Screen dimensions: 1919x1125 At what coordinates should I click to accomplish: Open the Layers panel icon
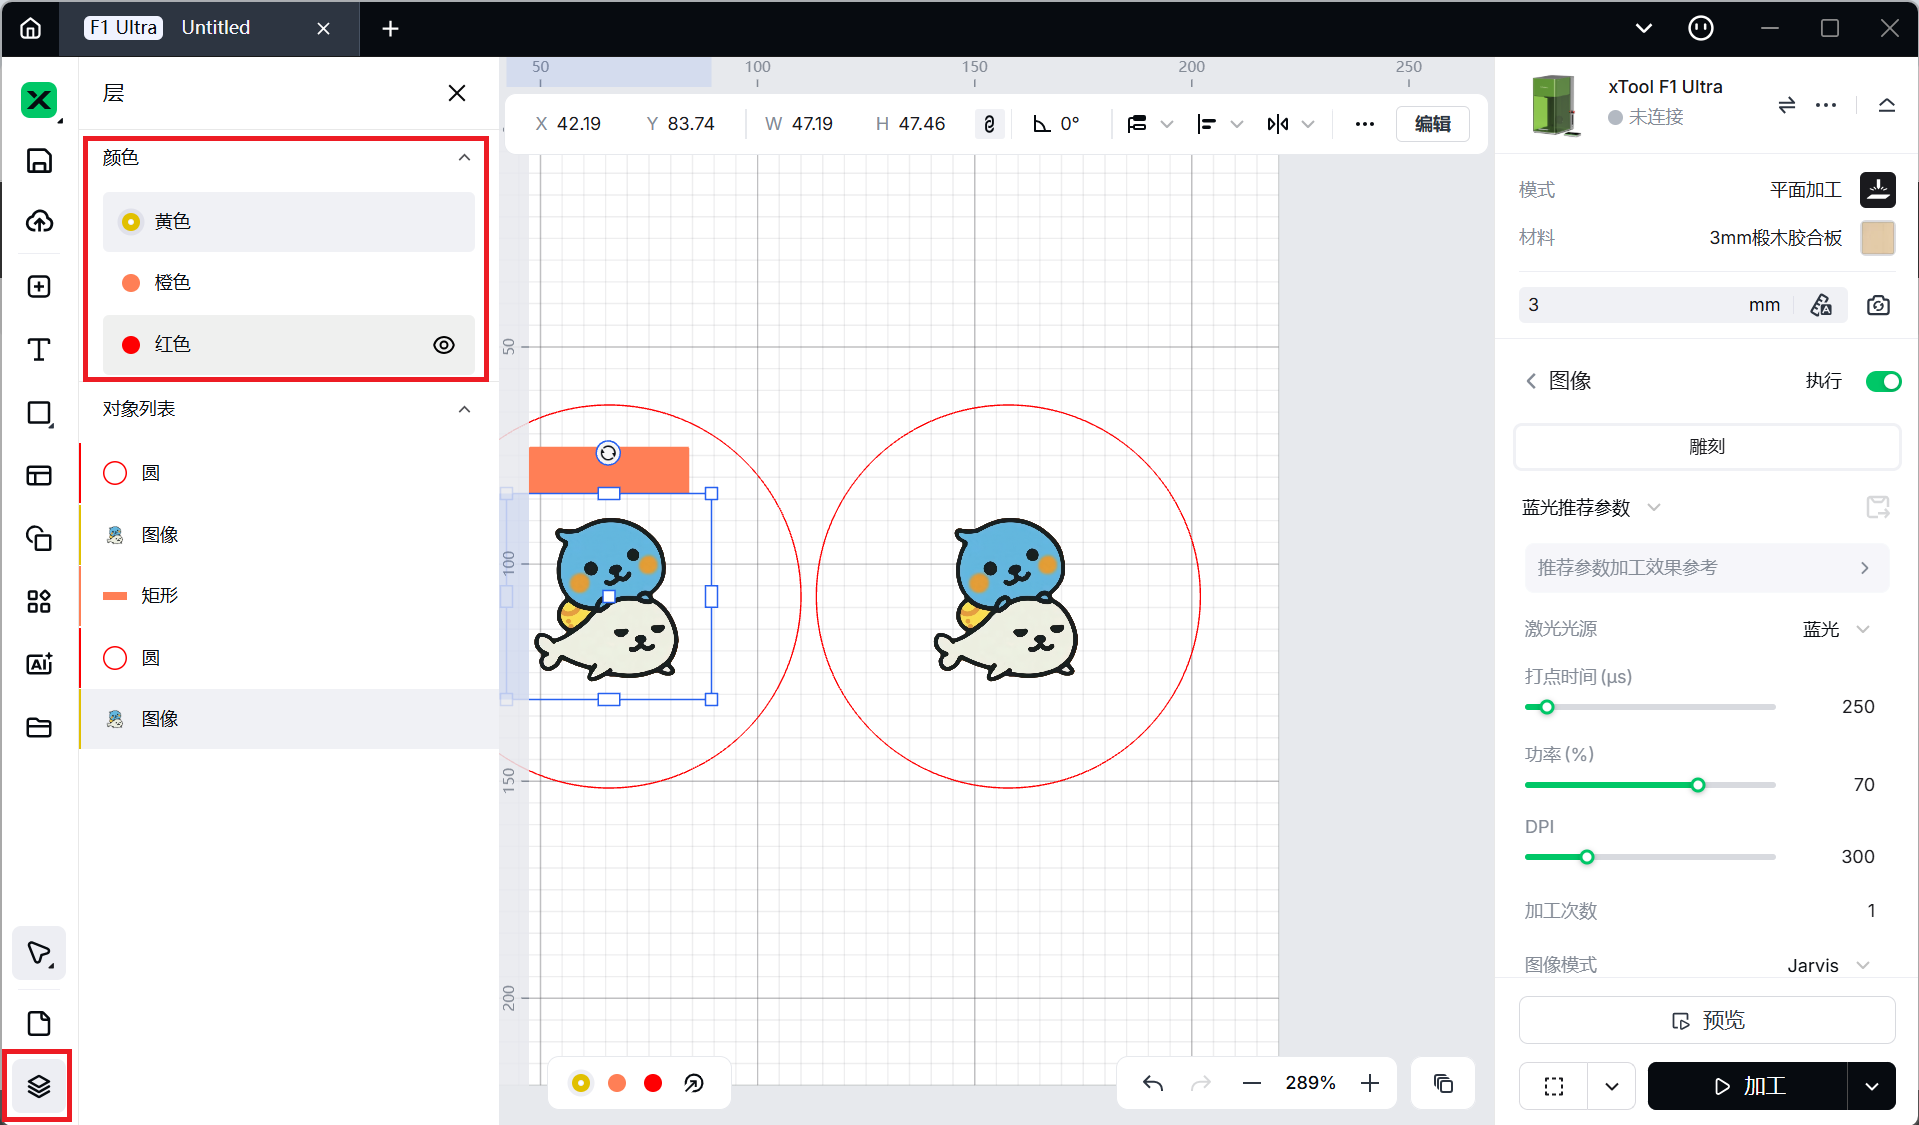click(39, 1086)
